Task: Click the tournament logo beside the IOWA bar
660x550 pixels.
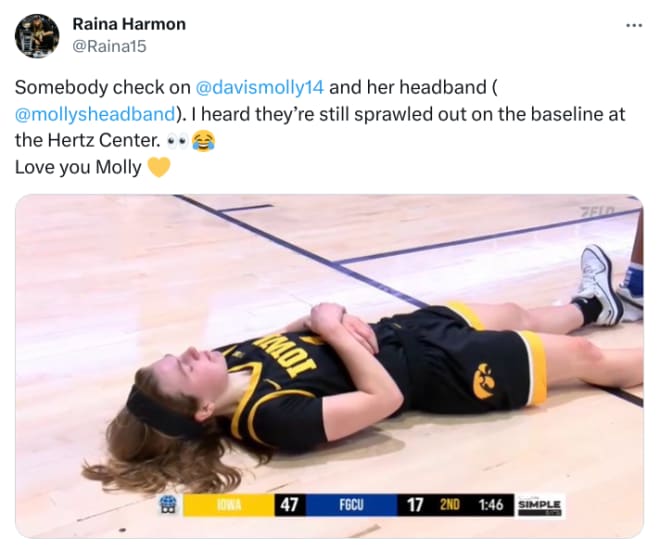Action: coord(168,505)
